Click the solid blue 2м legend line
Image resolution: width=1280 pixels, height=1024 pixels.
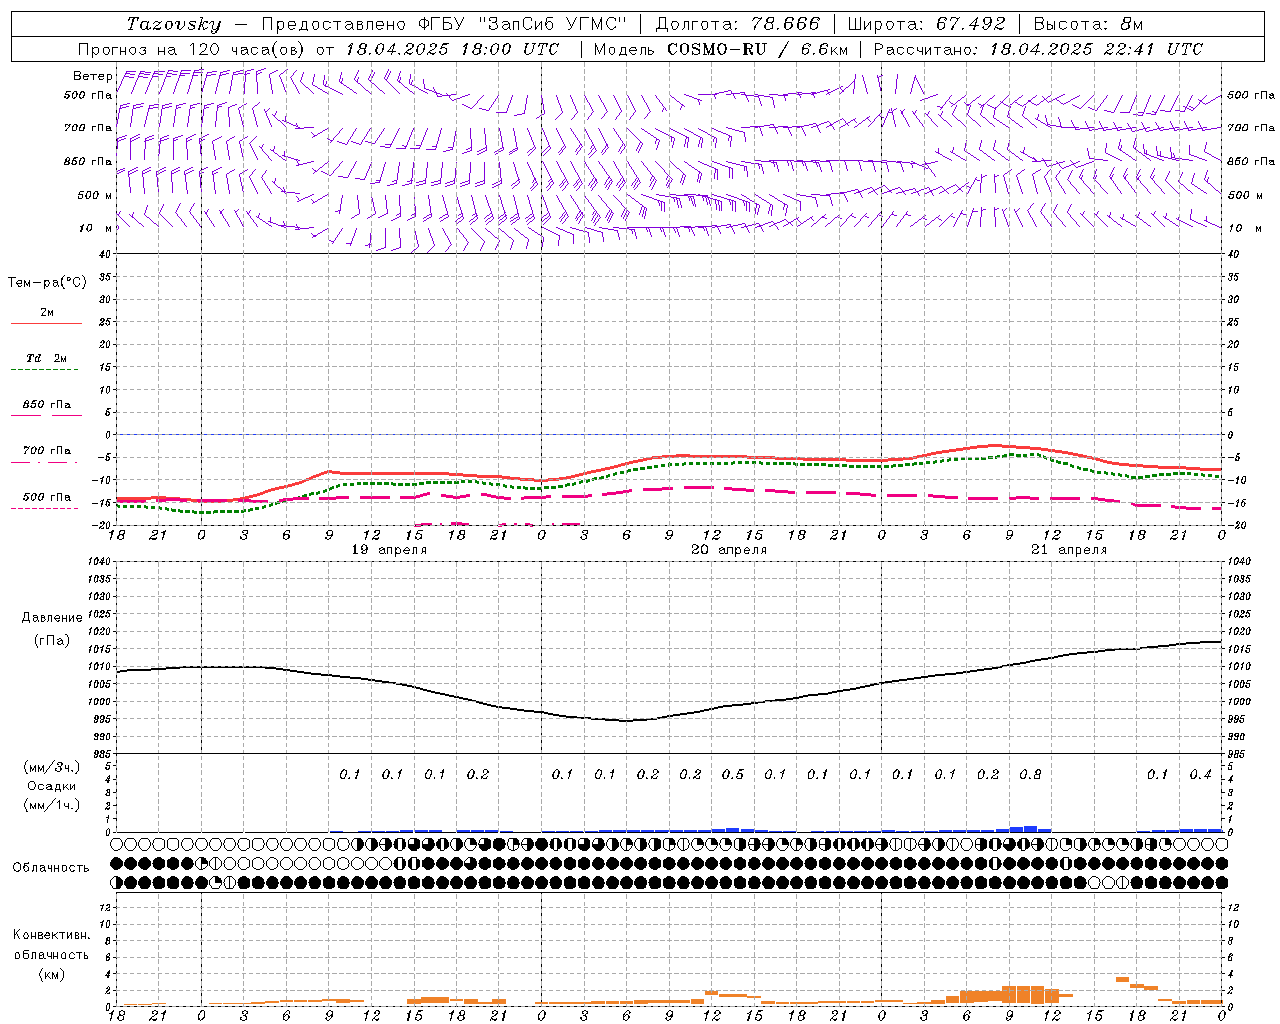tap(46, 323)
